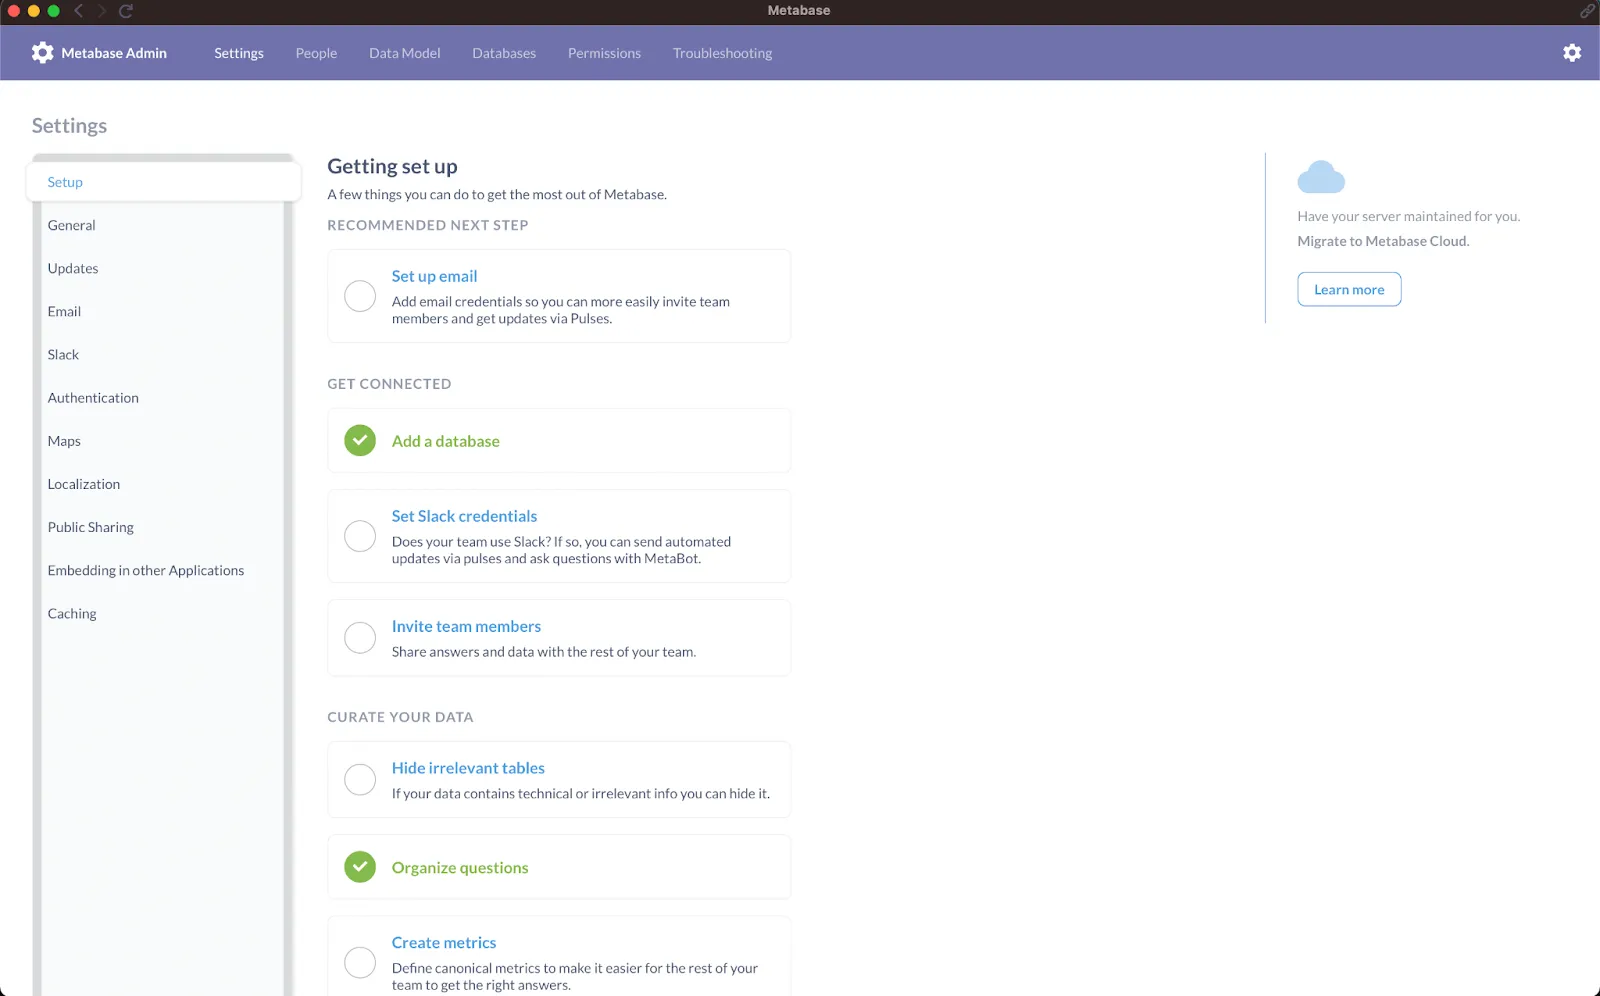
Task: Click the Hide irrelevant tables link
Action: (x=468, y=768)
